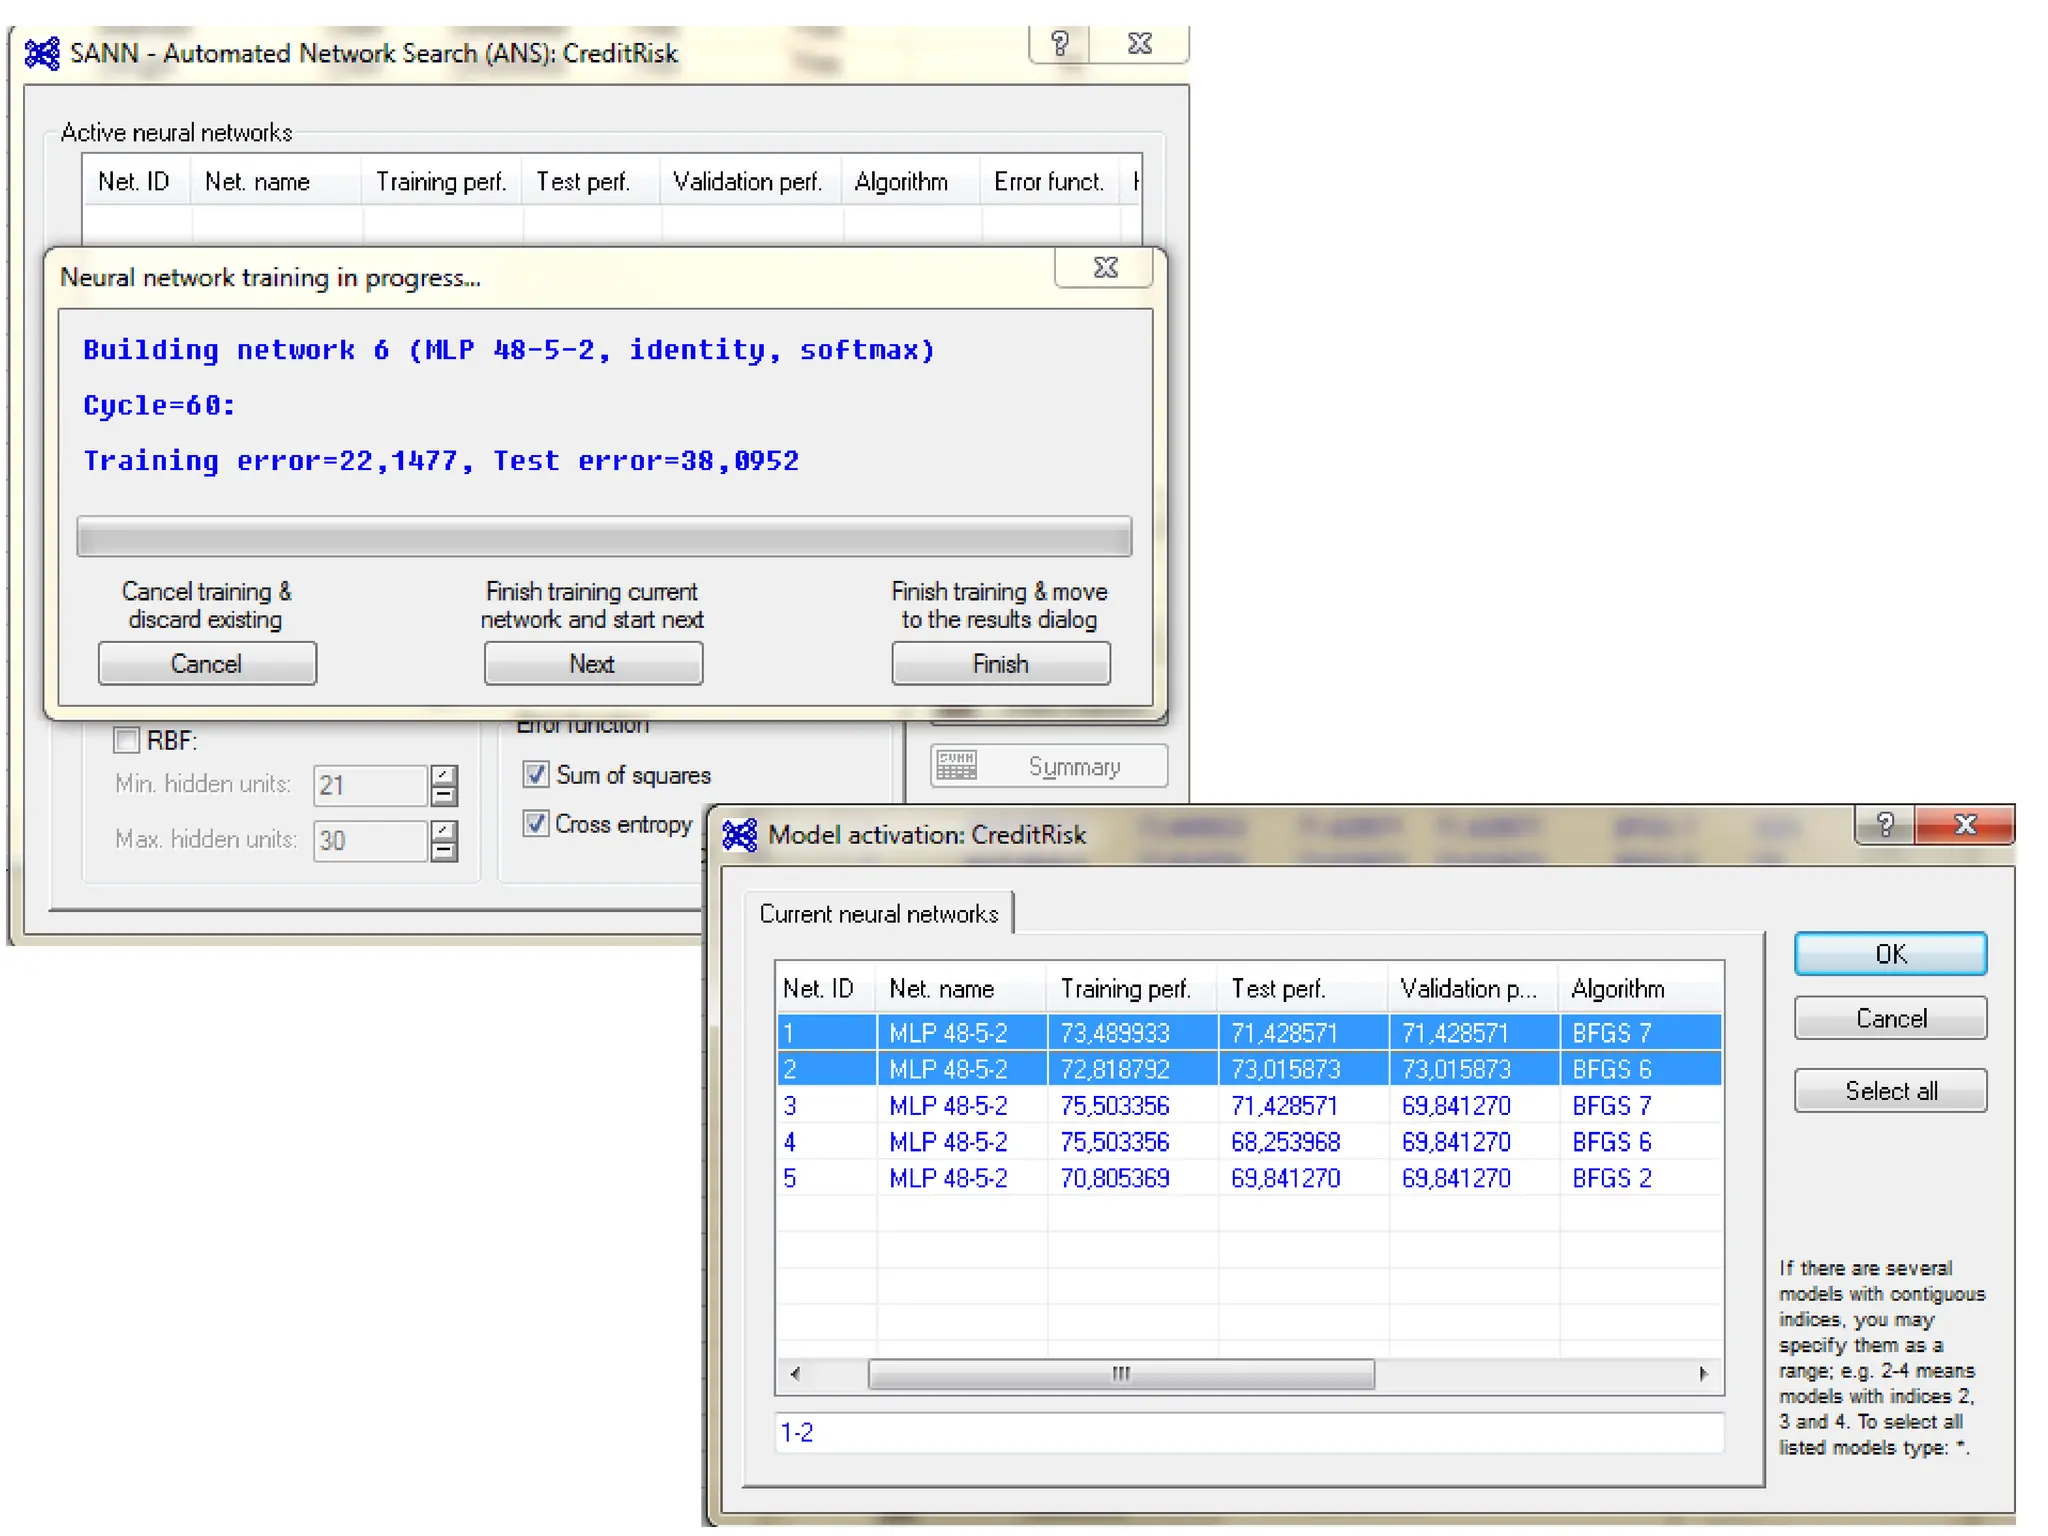Decrease Max. hidden units with the down spinner
This screenshot has width=2048, height=1536.
444,851
